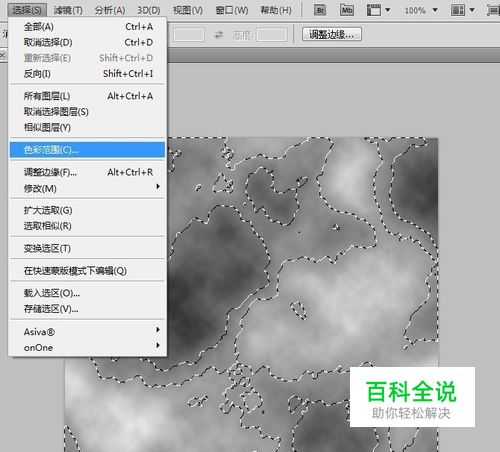
Task: Choose Deselect (取消选择) Ctrl+D
Action: [88, 42]
